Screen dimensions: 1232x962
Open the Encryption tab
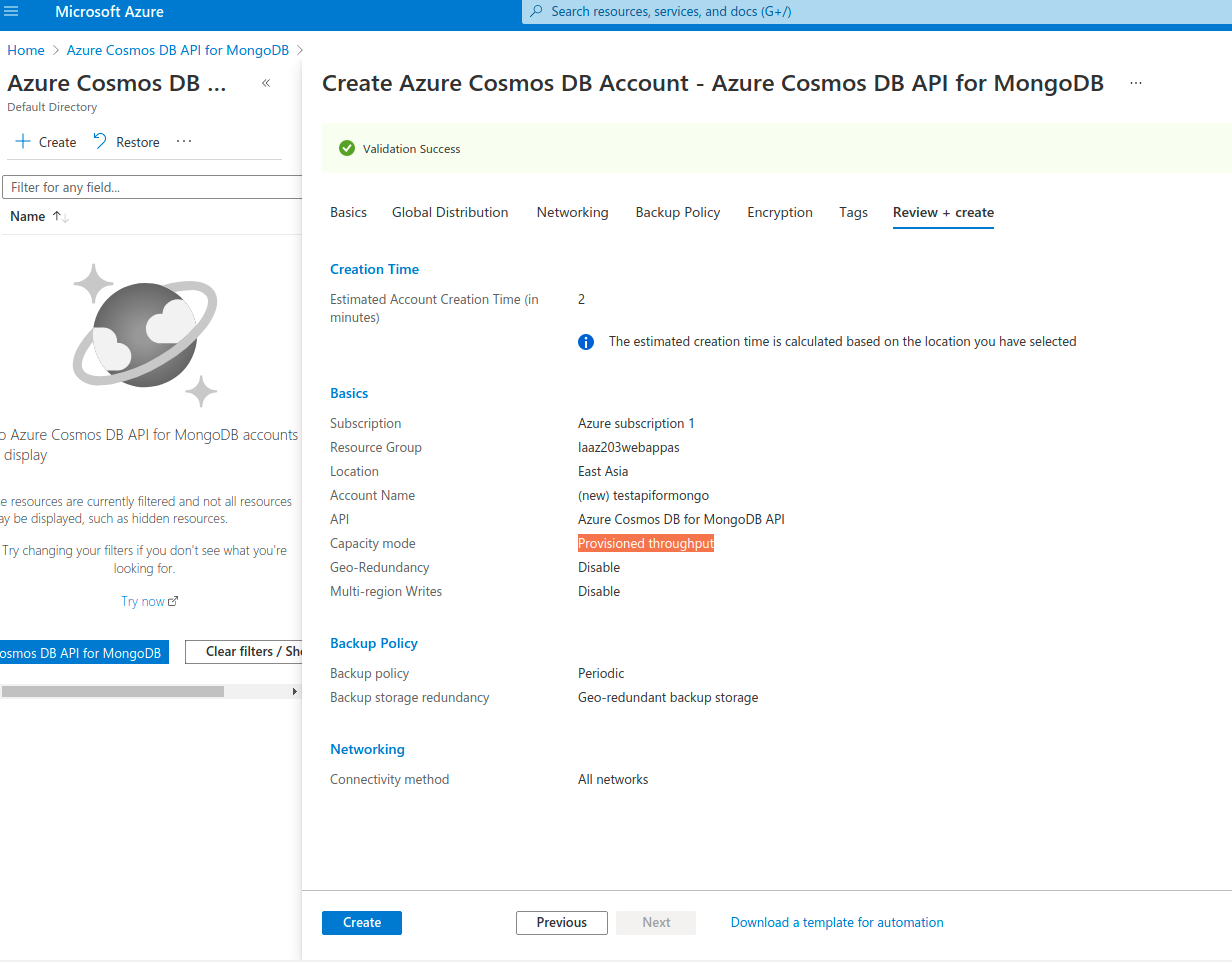pyautogui.click(x=779, y=212)
